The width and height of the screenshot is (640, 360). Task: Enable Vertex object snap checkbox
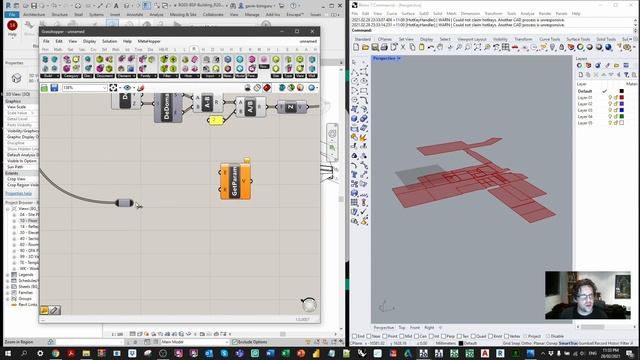(507, 336)
